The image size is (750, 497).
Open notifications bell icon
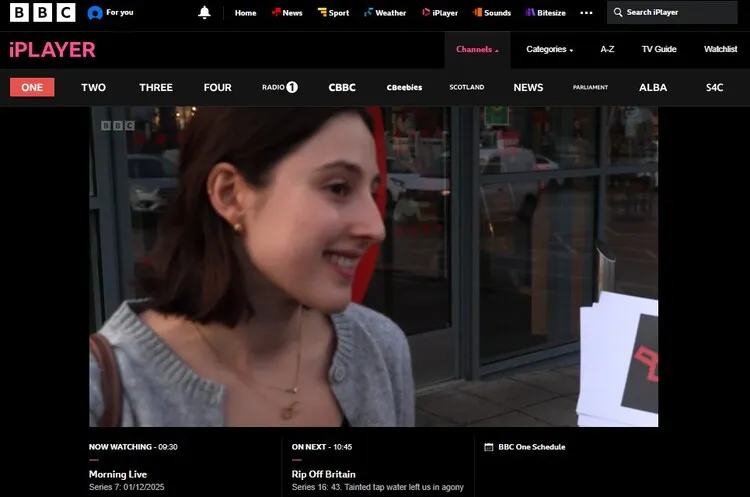point(204,12)
